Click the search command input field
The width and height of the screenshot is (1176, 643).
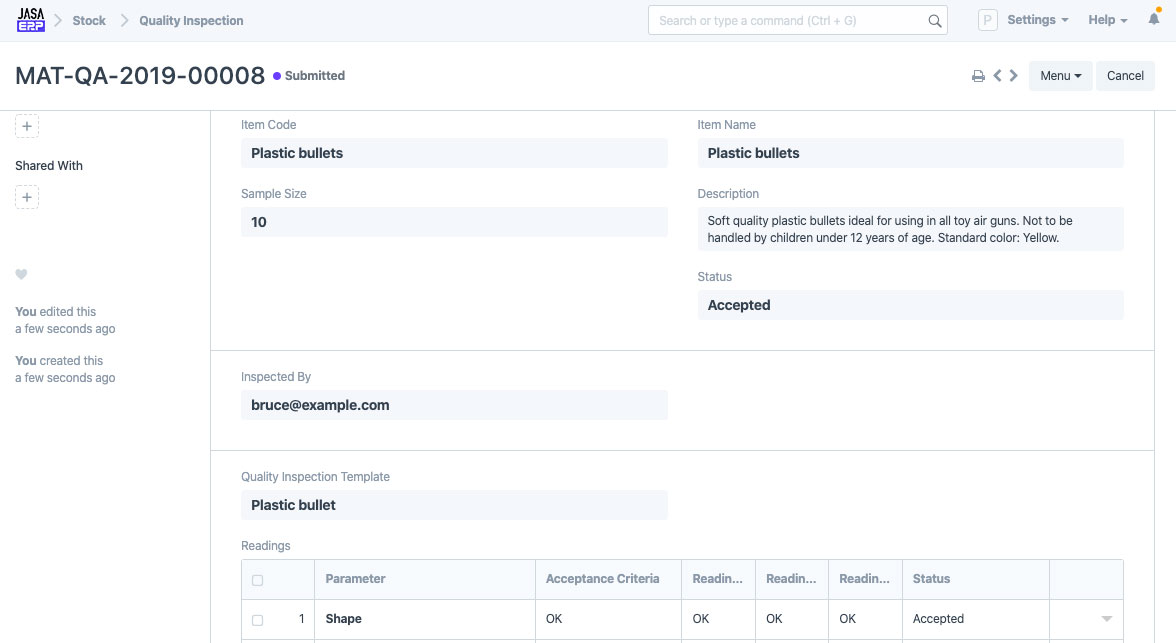pos(788,21)
